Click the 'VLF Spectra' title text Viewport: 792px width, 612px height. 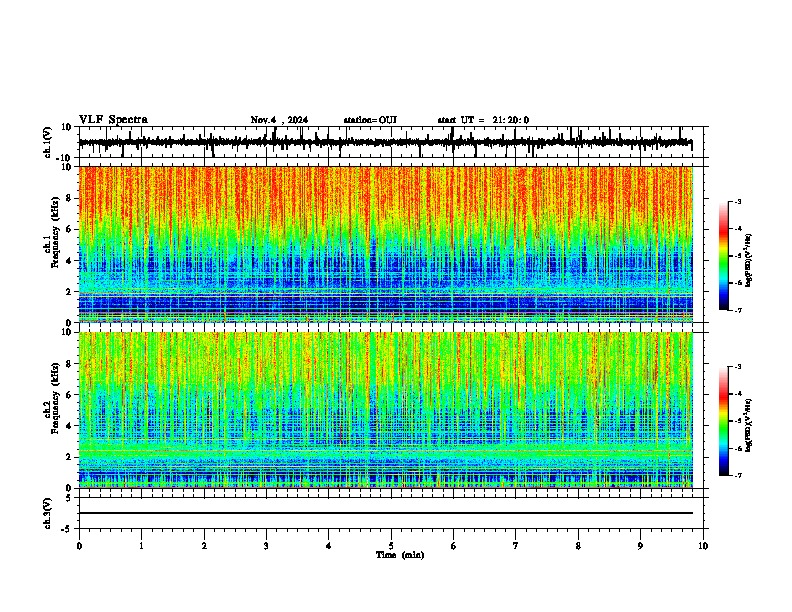(113, 120)
